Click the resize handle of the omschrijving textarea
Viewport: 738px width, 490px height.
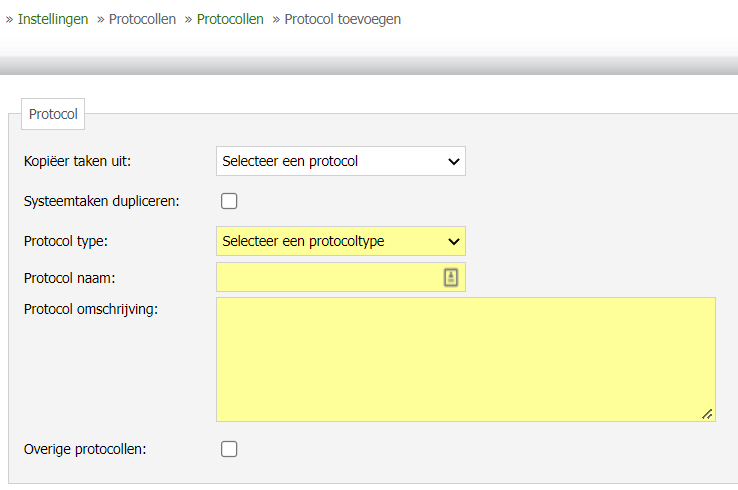tap(707, 413)
